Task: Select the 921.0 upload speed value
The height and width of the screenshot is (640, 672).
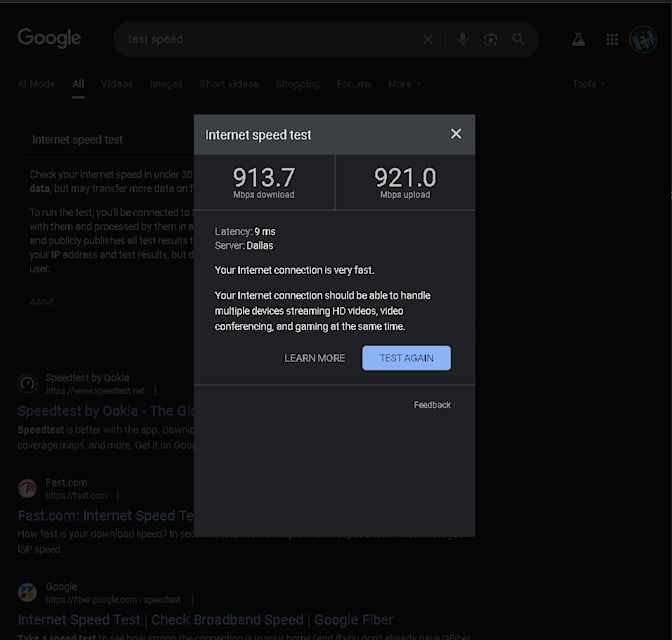Action: (x=405, y=177)
